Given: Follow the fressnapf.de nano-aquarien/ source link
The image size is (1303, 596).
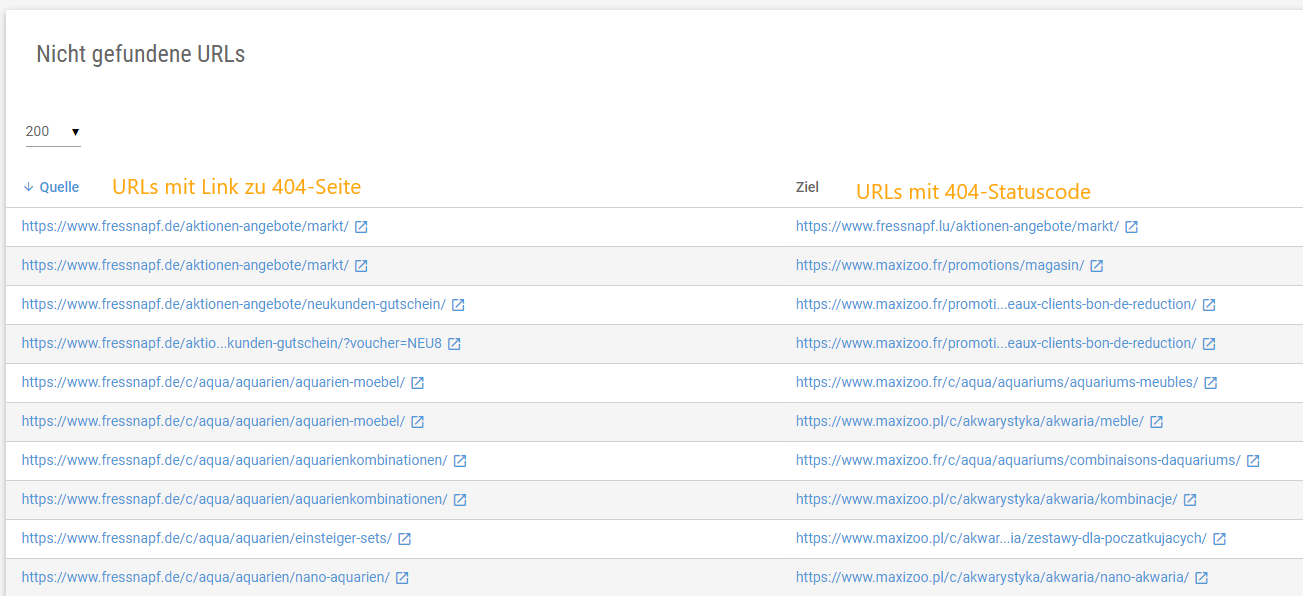Looking at the screenshot, I should (x=206, y=577).
